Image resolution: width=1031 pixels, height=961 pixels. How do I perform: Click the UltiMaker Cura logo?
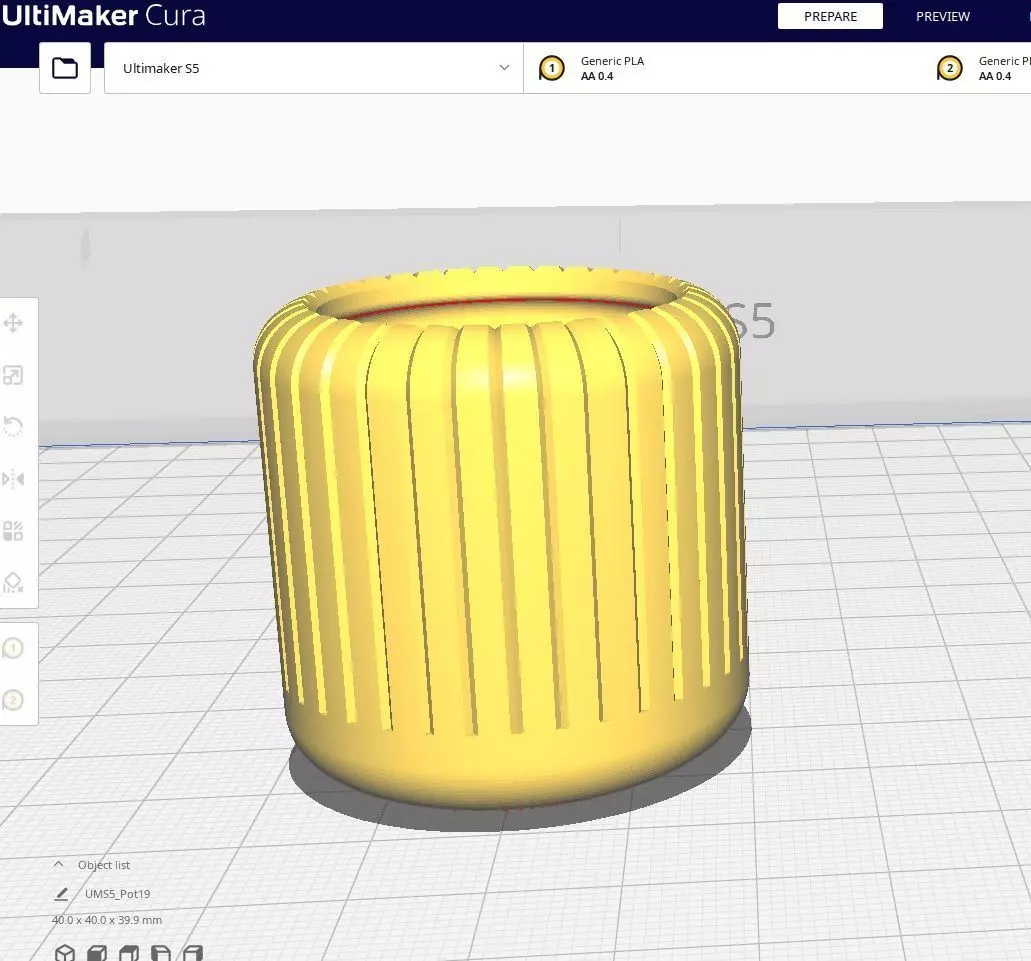(x=103, y=15)
